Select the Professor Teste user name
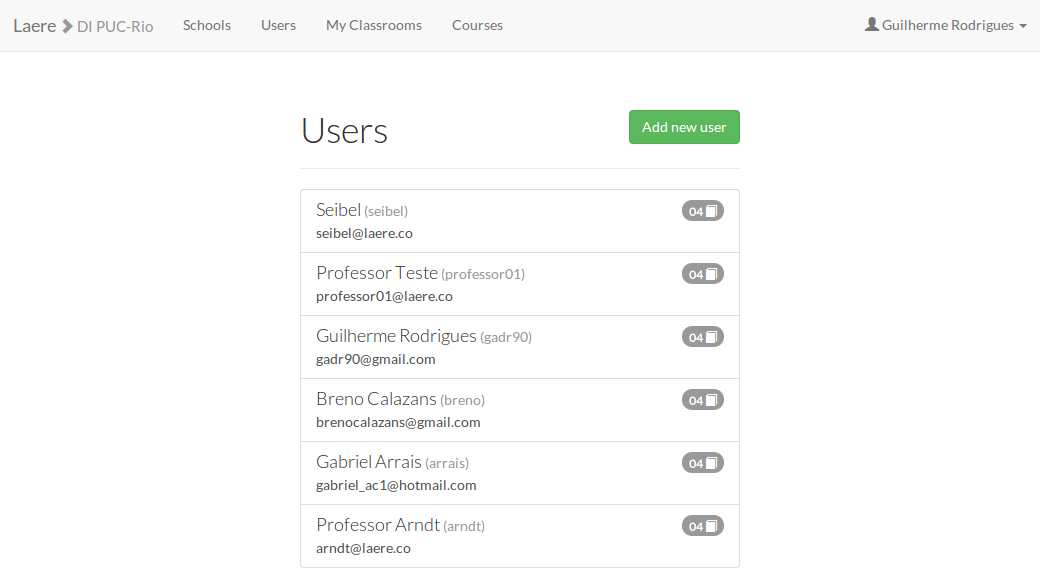Screen dimensions: 1040x583 coord(377,273)
